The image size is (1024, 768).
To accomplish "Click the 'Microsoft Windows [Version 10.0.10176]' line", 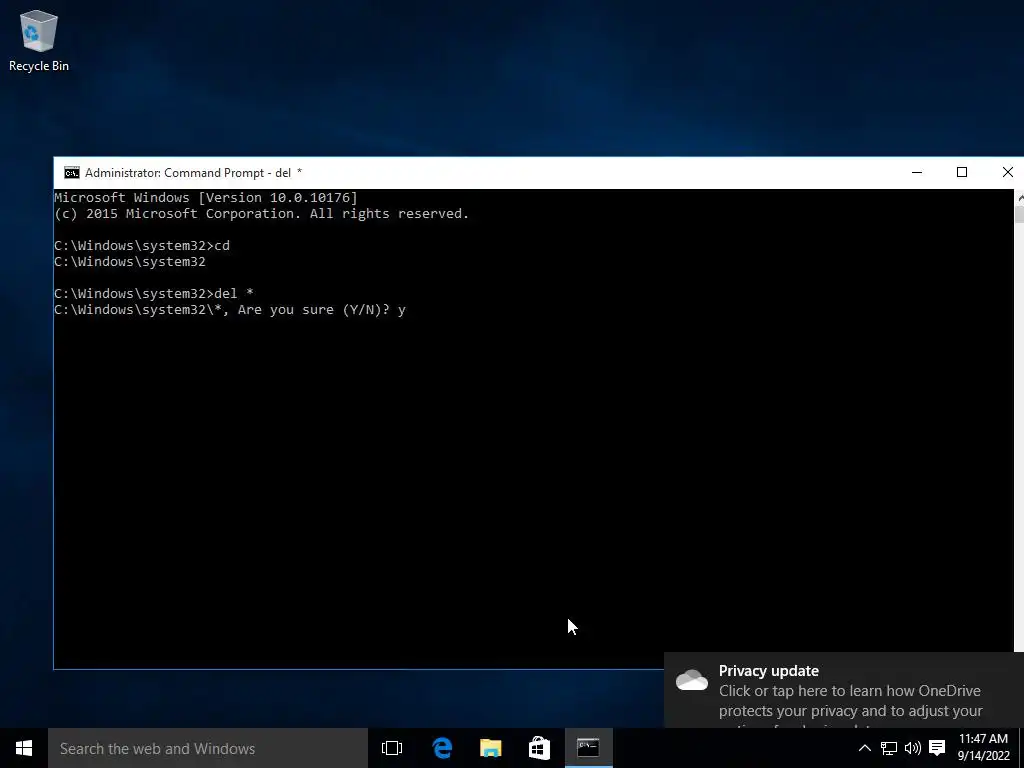I will coord(206,197).
